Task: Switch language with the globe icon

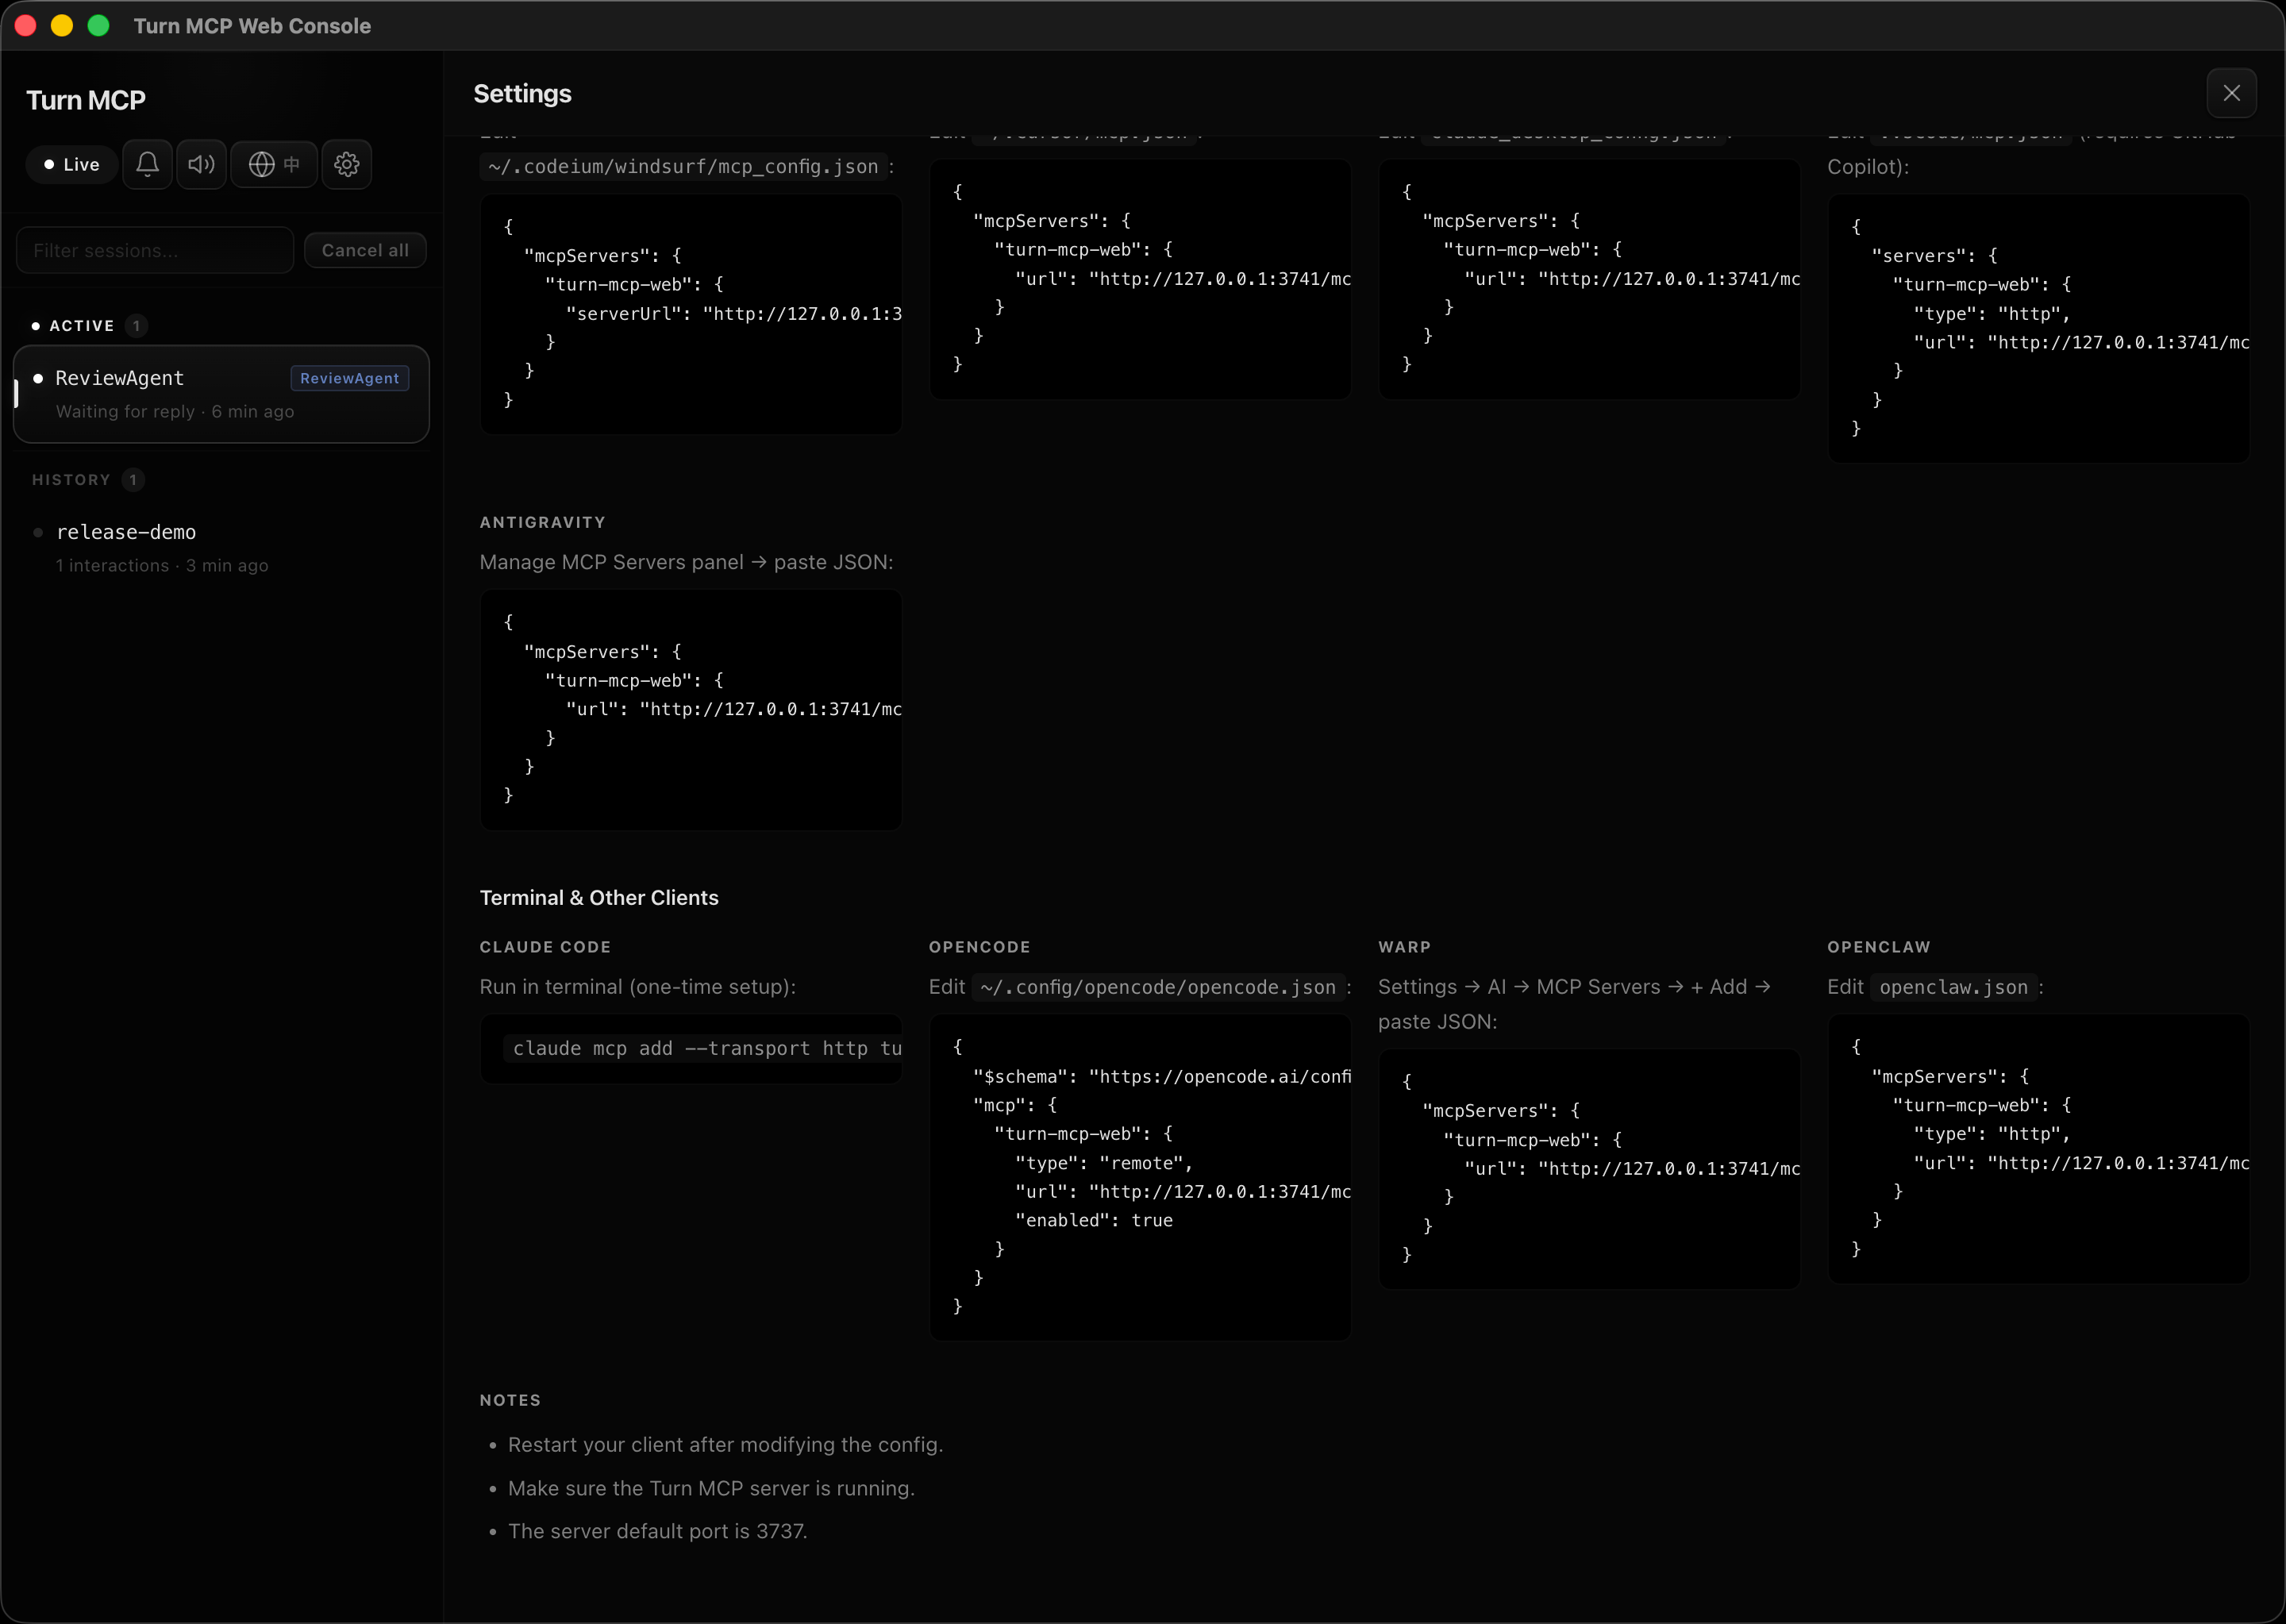Action: (274, 164)
